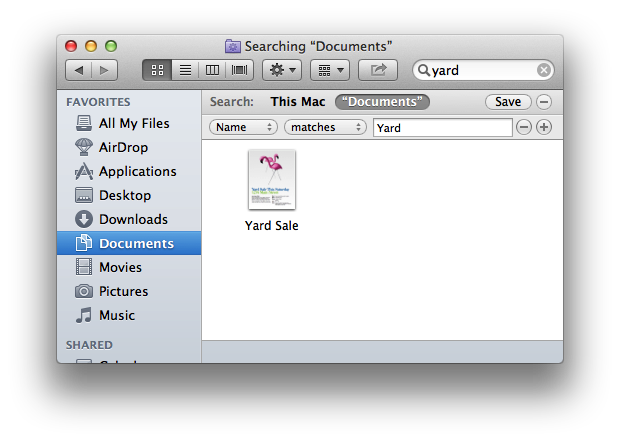
Task: Save this search
Action: (x=507, y=102)
